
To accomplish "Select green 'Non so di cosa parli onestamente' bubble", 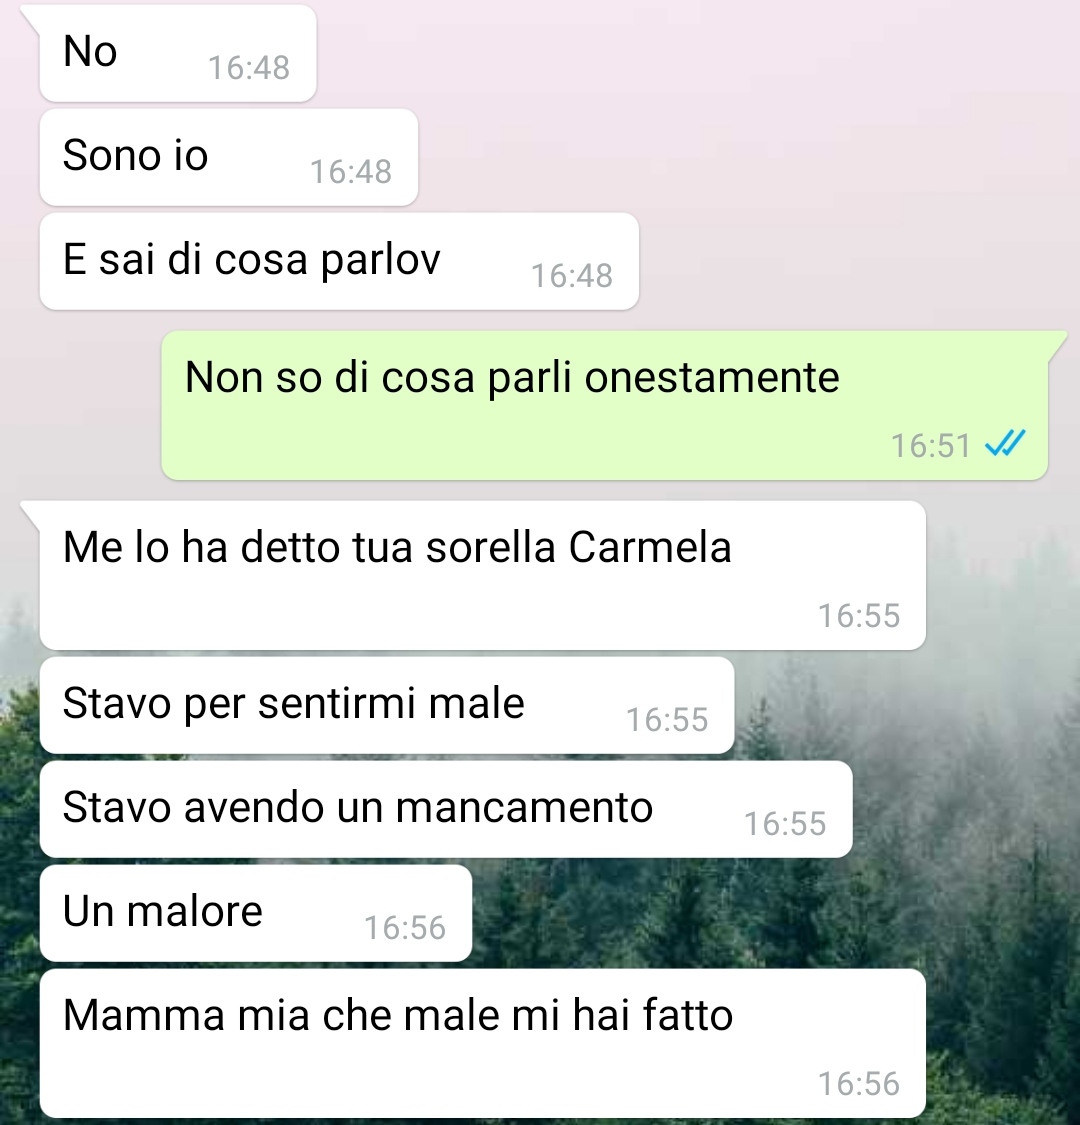I will (605, 405).
